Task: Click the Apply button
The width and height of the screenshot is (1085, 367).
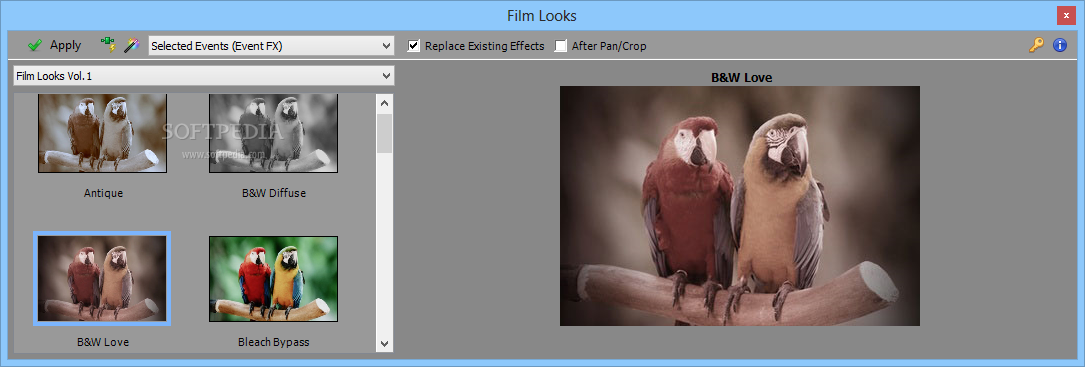Action: (x=54, y=46)
